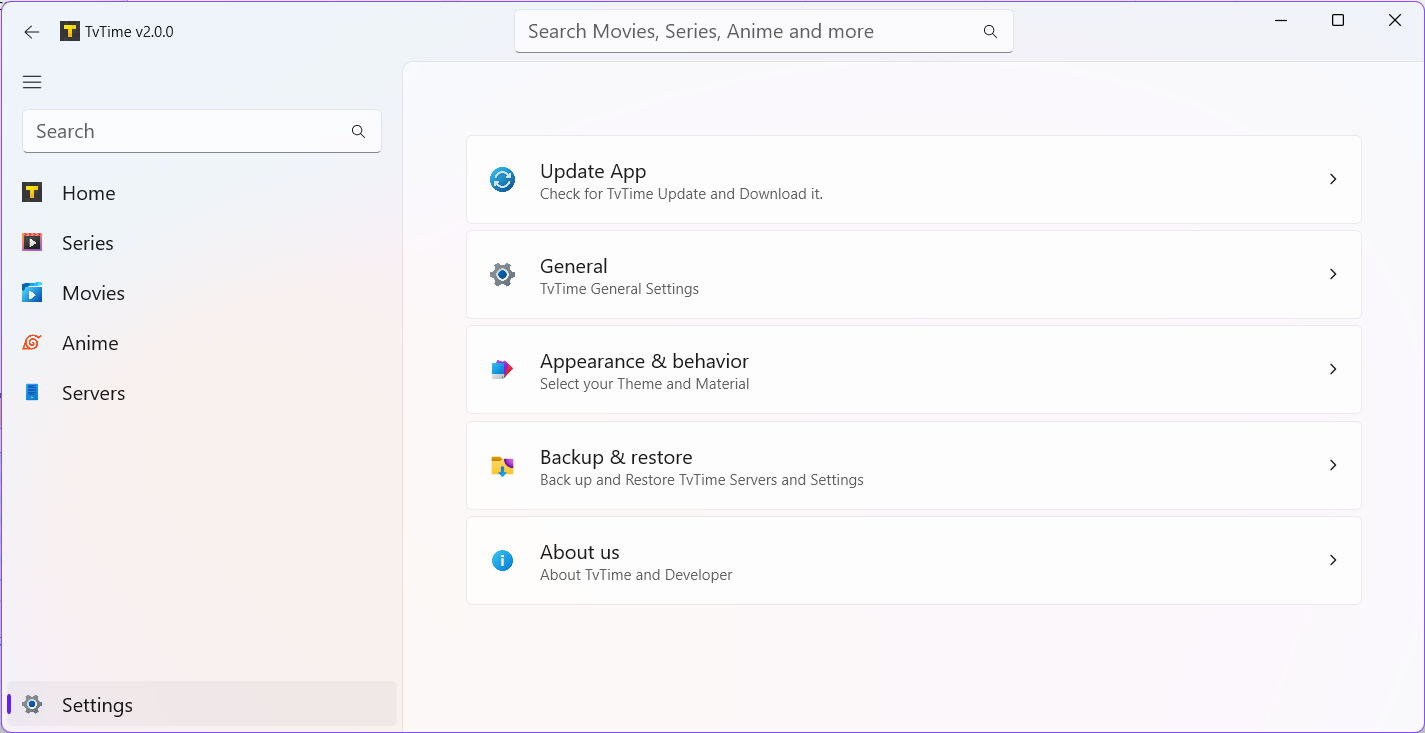Viewport: 1425px width, 733px height.
Task: Click the General settings gear icon
Action: coord(502,274)
